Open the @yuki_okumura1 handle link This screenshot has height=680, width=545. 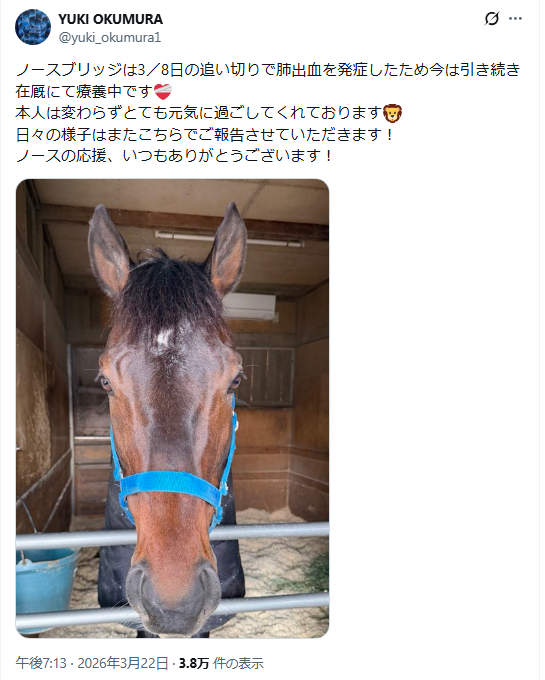tap(110, 38)
